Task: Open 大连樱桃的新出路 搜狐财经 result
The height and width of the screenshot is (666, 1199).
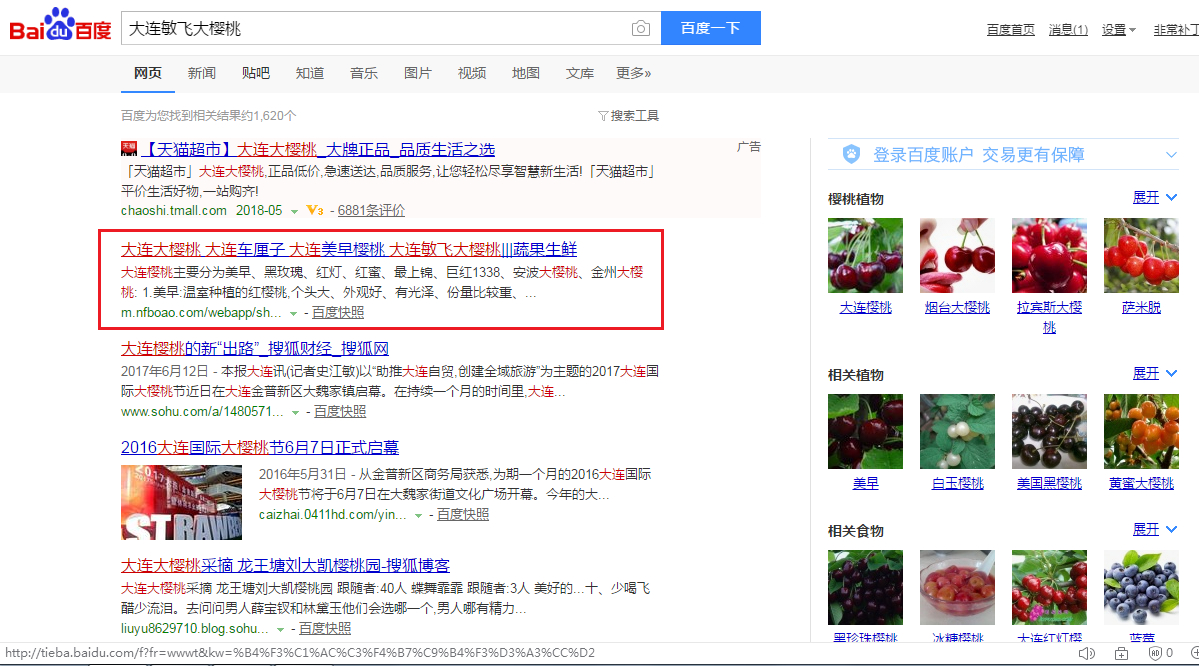Action: tap(255, 349)
